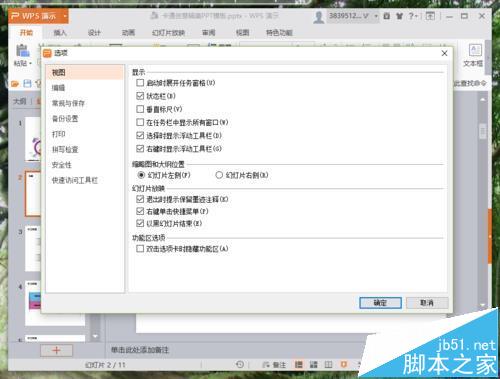Click the 粘贴 paste icon in ribbon
500x379 pixels.
pyautogui.click(x=23, y=51)
